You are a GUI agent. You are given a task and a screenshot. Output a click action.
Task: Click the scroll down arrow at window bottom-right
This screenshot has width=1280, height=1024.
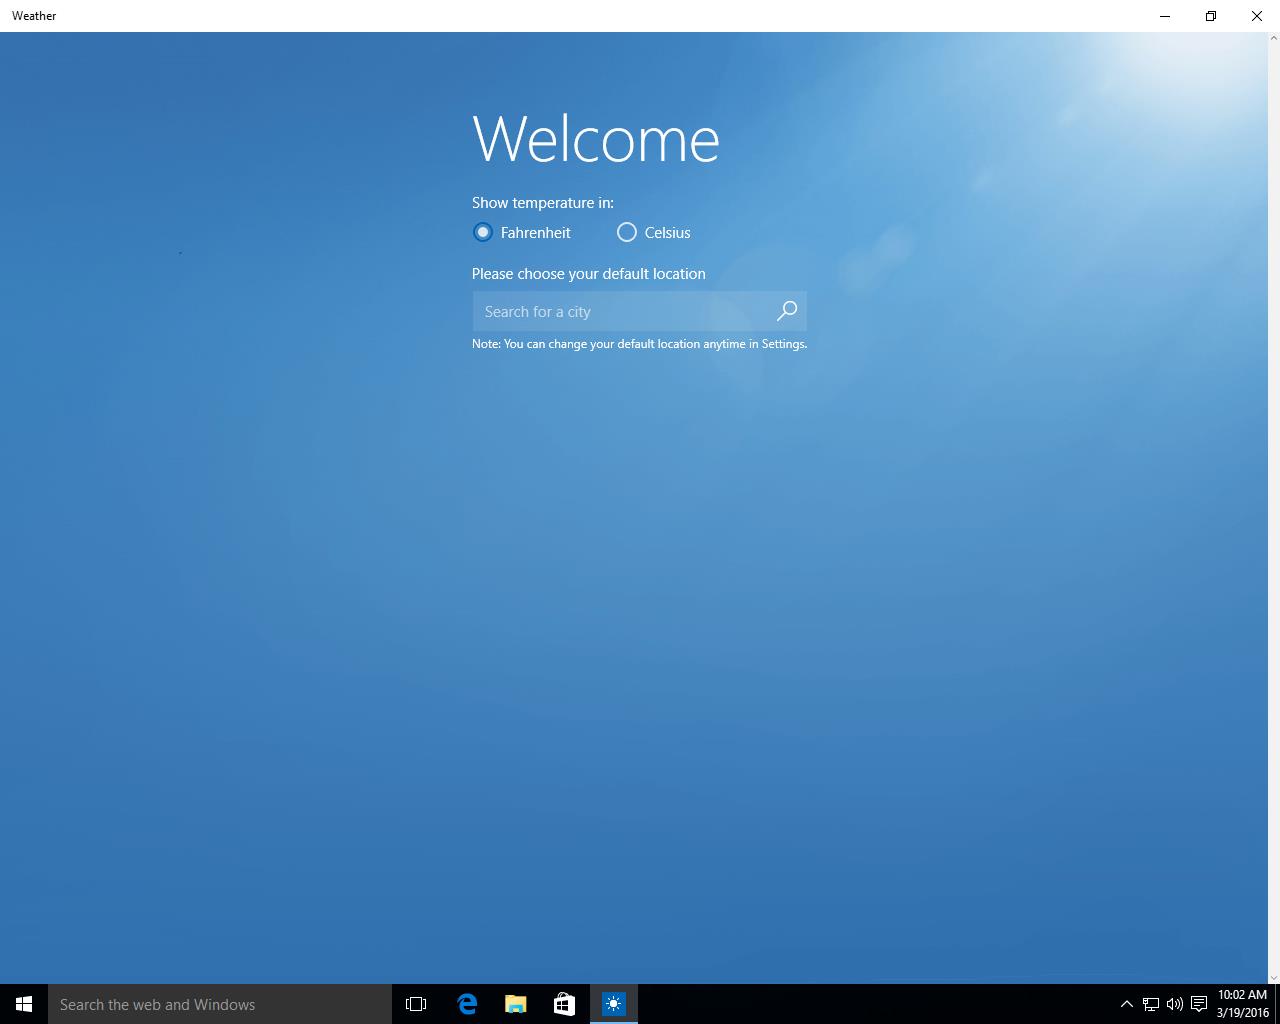click(x=1273, y=977)
